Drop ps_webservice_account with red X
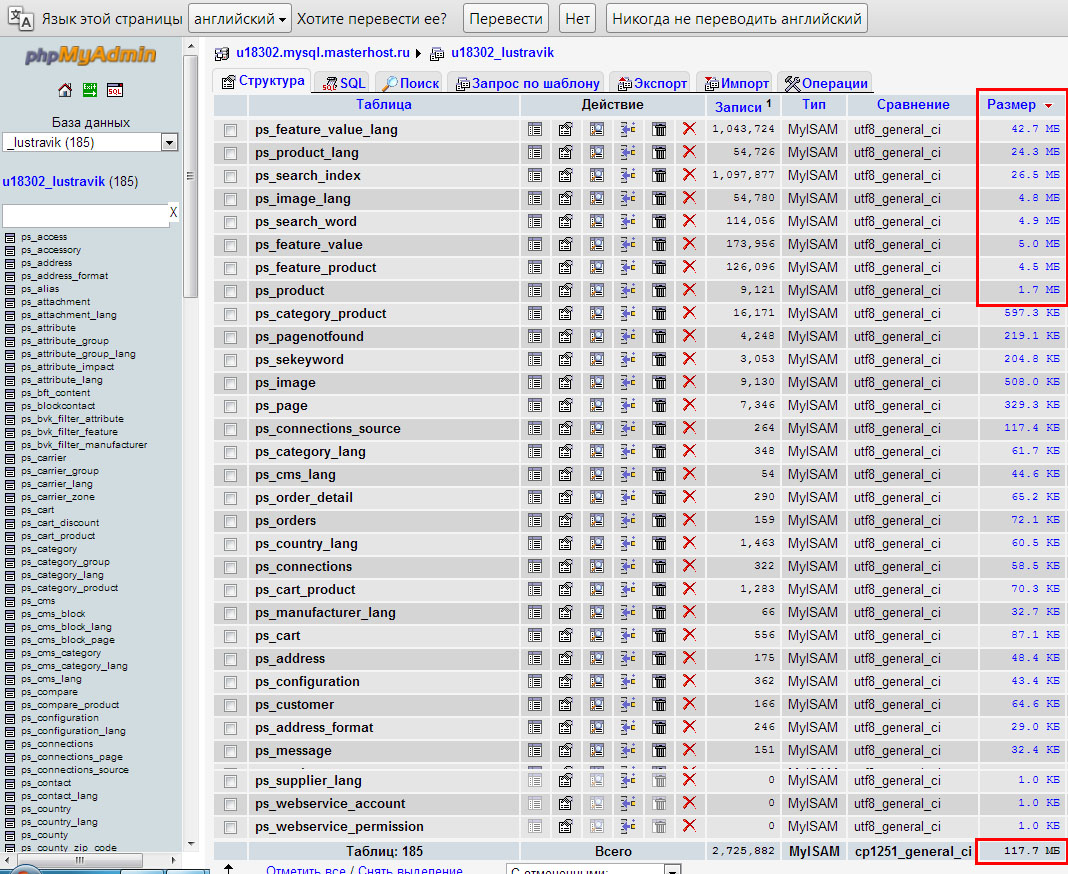 (689, 803)
